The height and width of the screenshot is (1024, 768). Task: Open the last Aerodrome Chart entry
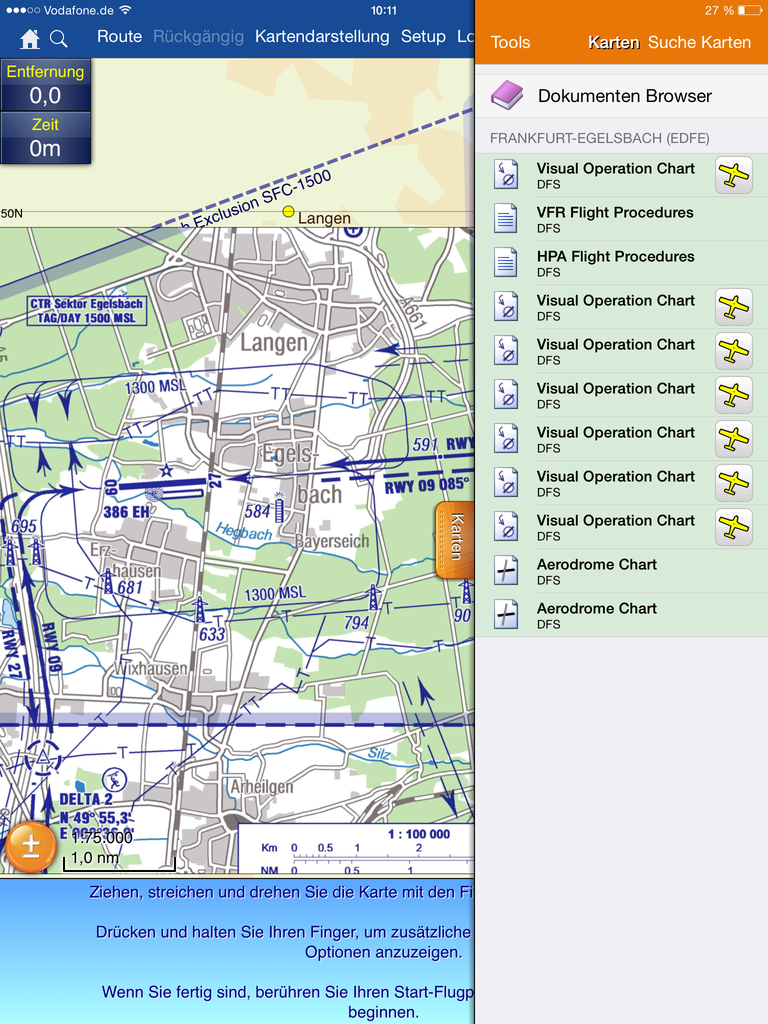click(x=596, y=615)
